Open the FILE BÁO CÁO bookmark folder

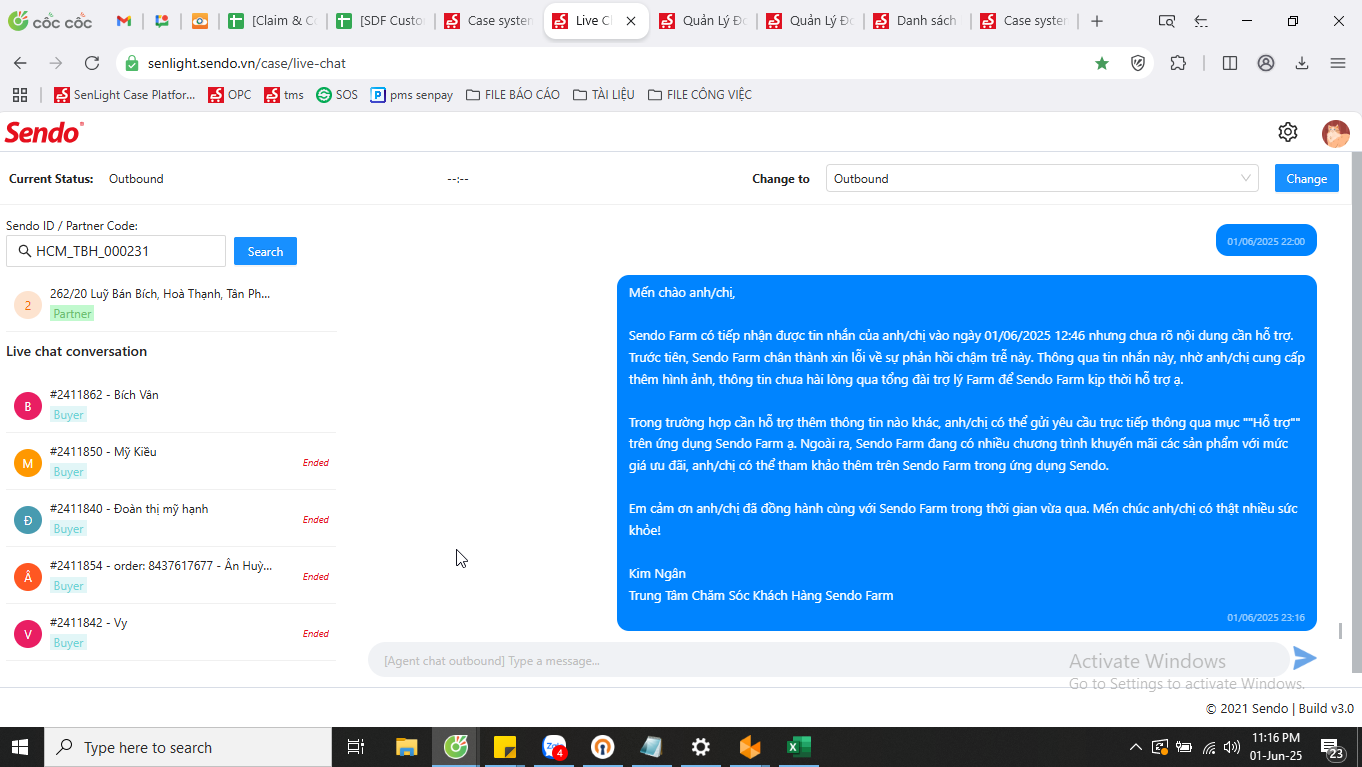(x=513, y=95)
